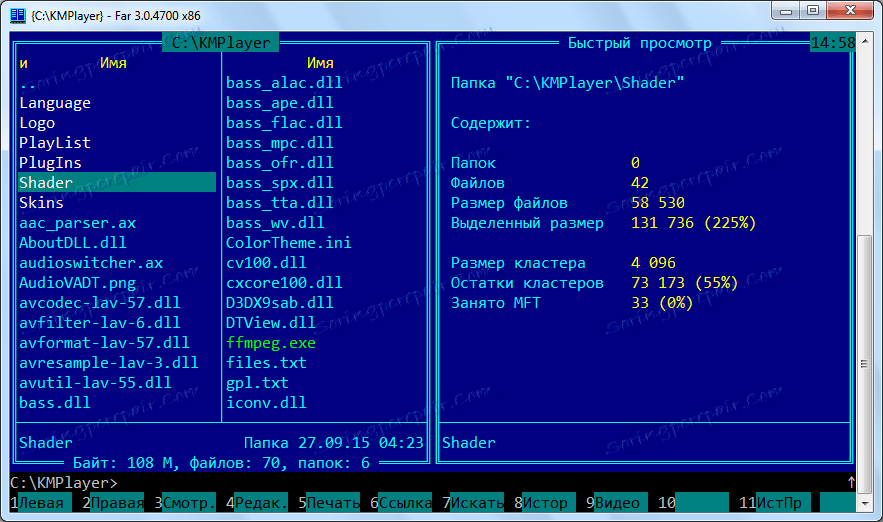Select the Language folder
883x522 pixels.
tap(55, 103)
